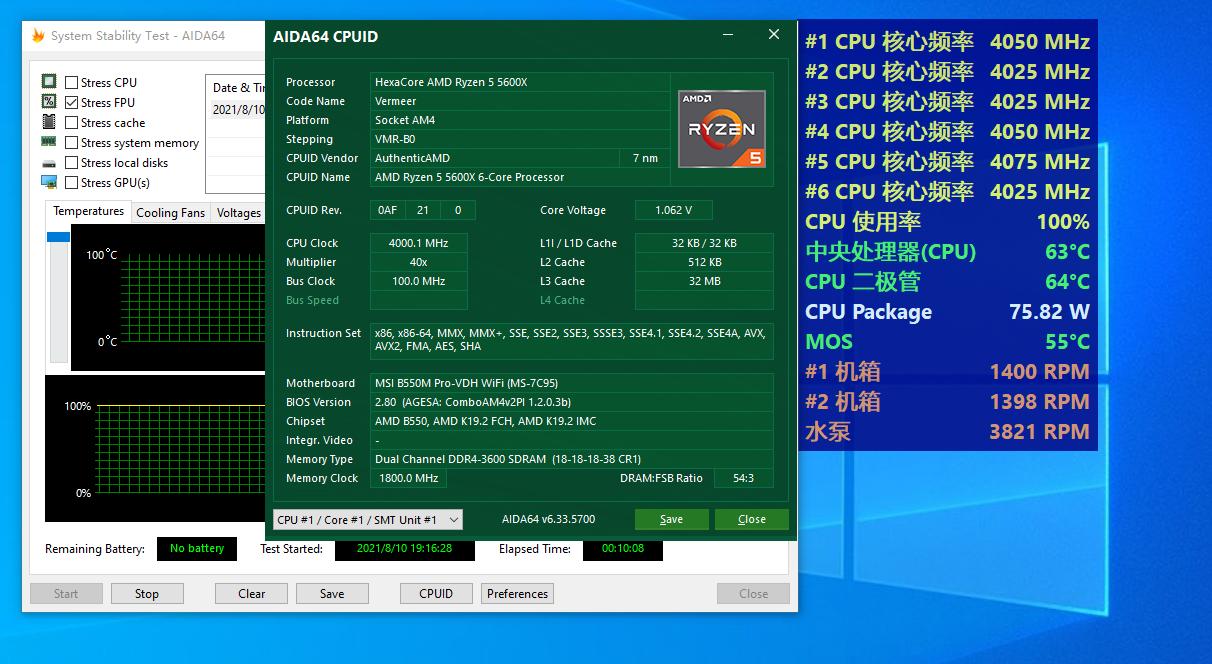Click the Elapsed Time 00:10:08 field
The width and height of the screenshot is (1212, 664).
click(623, 548)
